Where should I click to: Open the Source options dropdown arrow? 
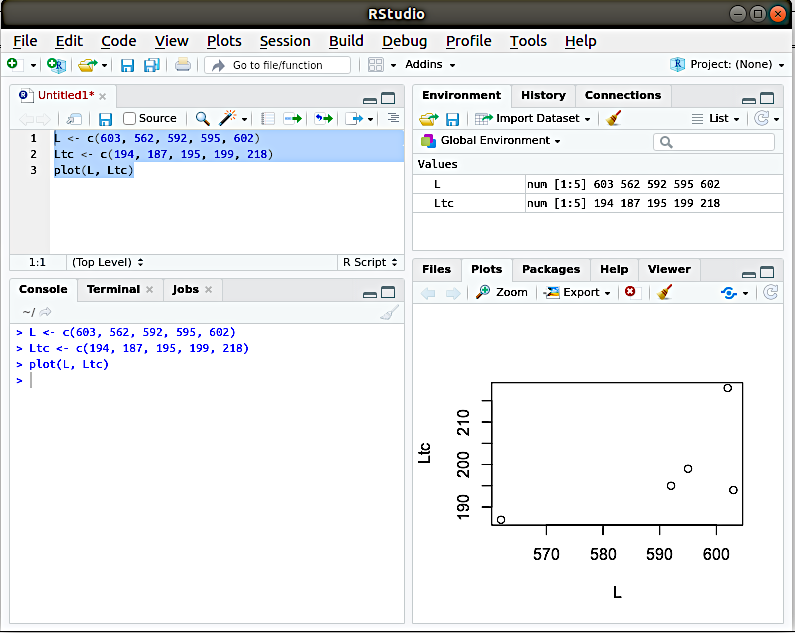[371, 119]
